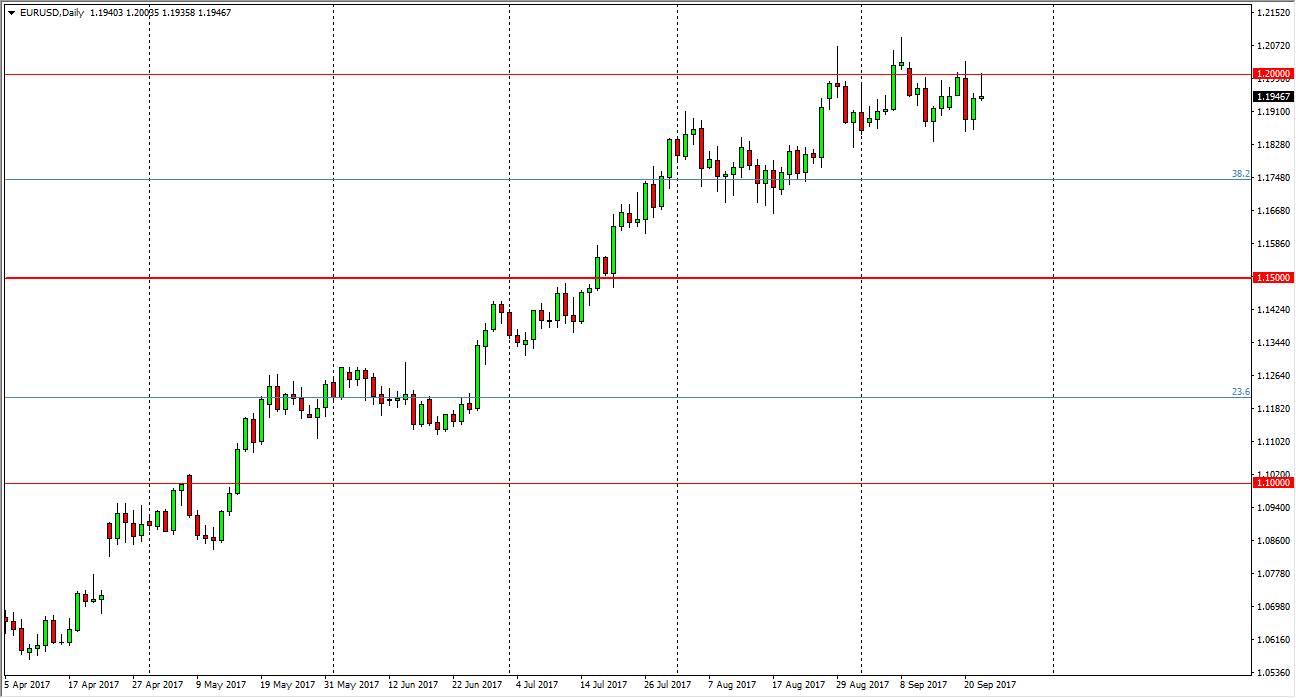The image size is (1296, 698).
Task: Select the 38.2 Fibonacci retracement level
Action: [x=1240, y=176]
